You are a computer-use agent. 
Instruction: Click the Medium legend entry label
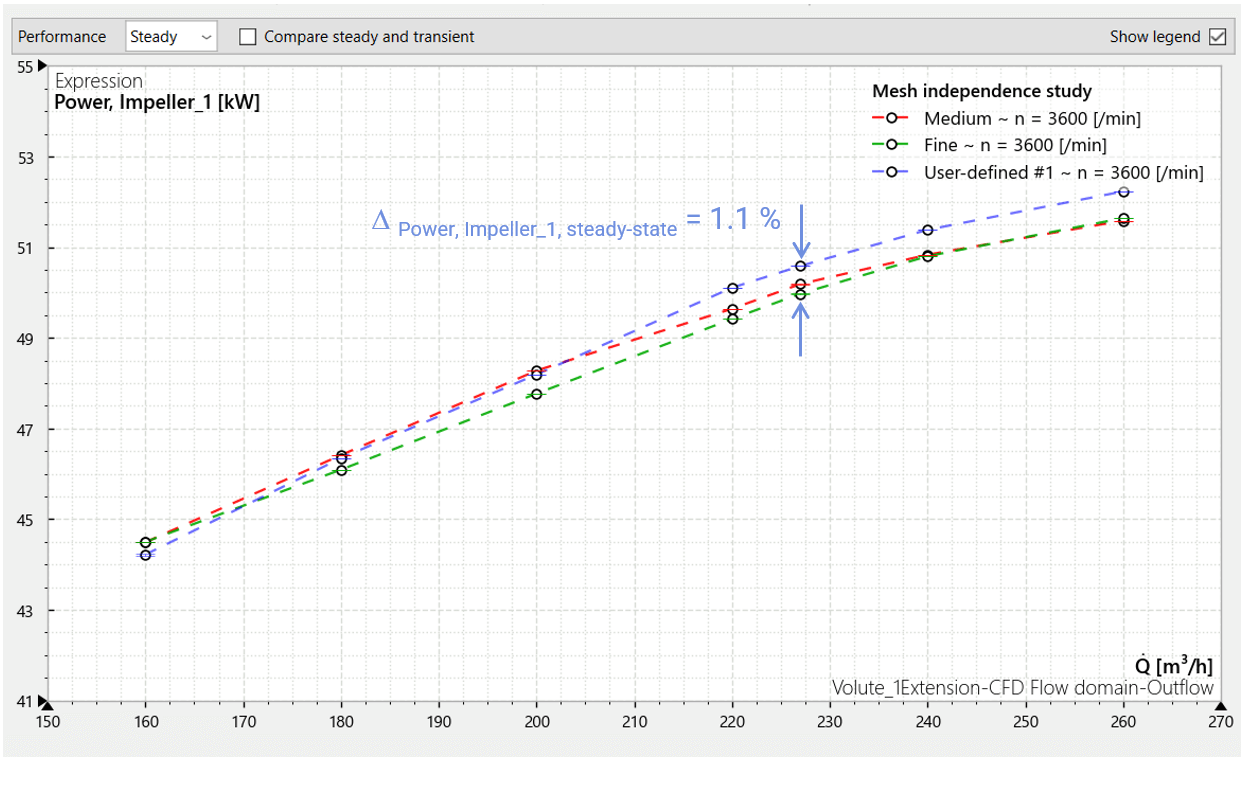[1032, 119]
